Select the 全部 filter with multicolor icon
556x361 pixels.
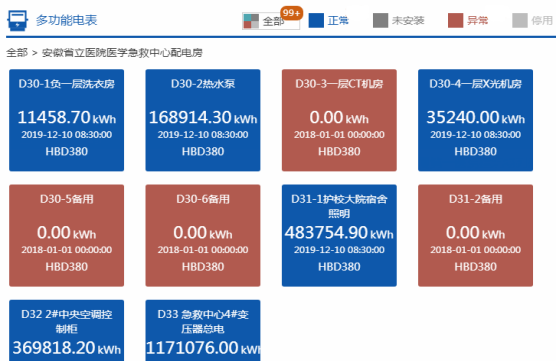click(271, 21)
